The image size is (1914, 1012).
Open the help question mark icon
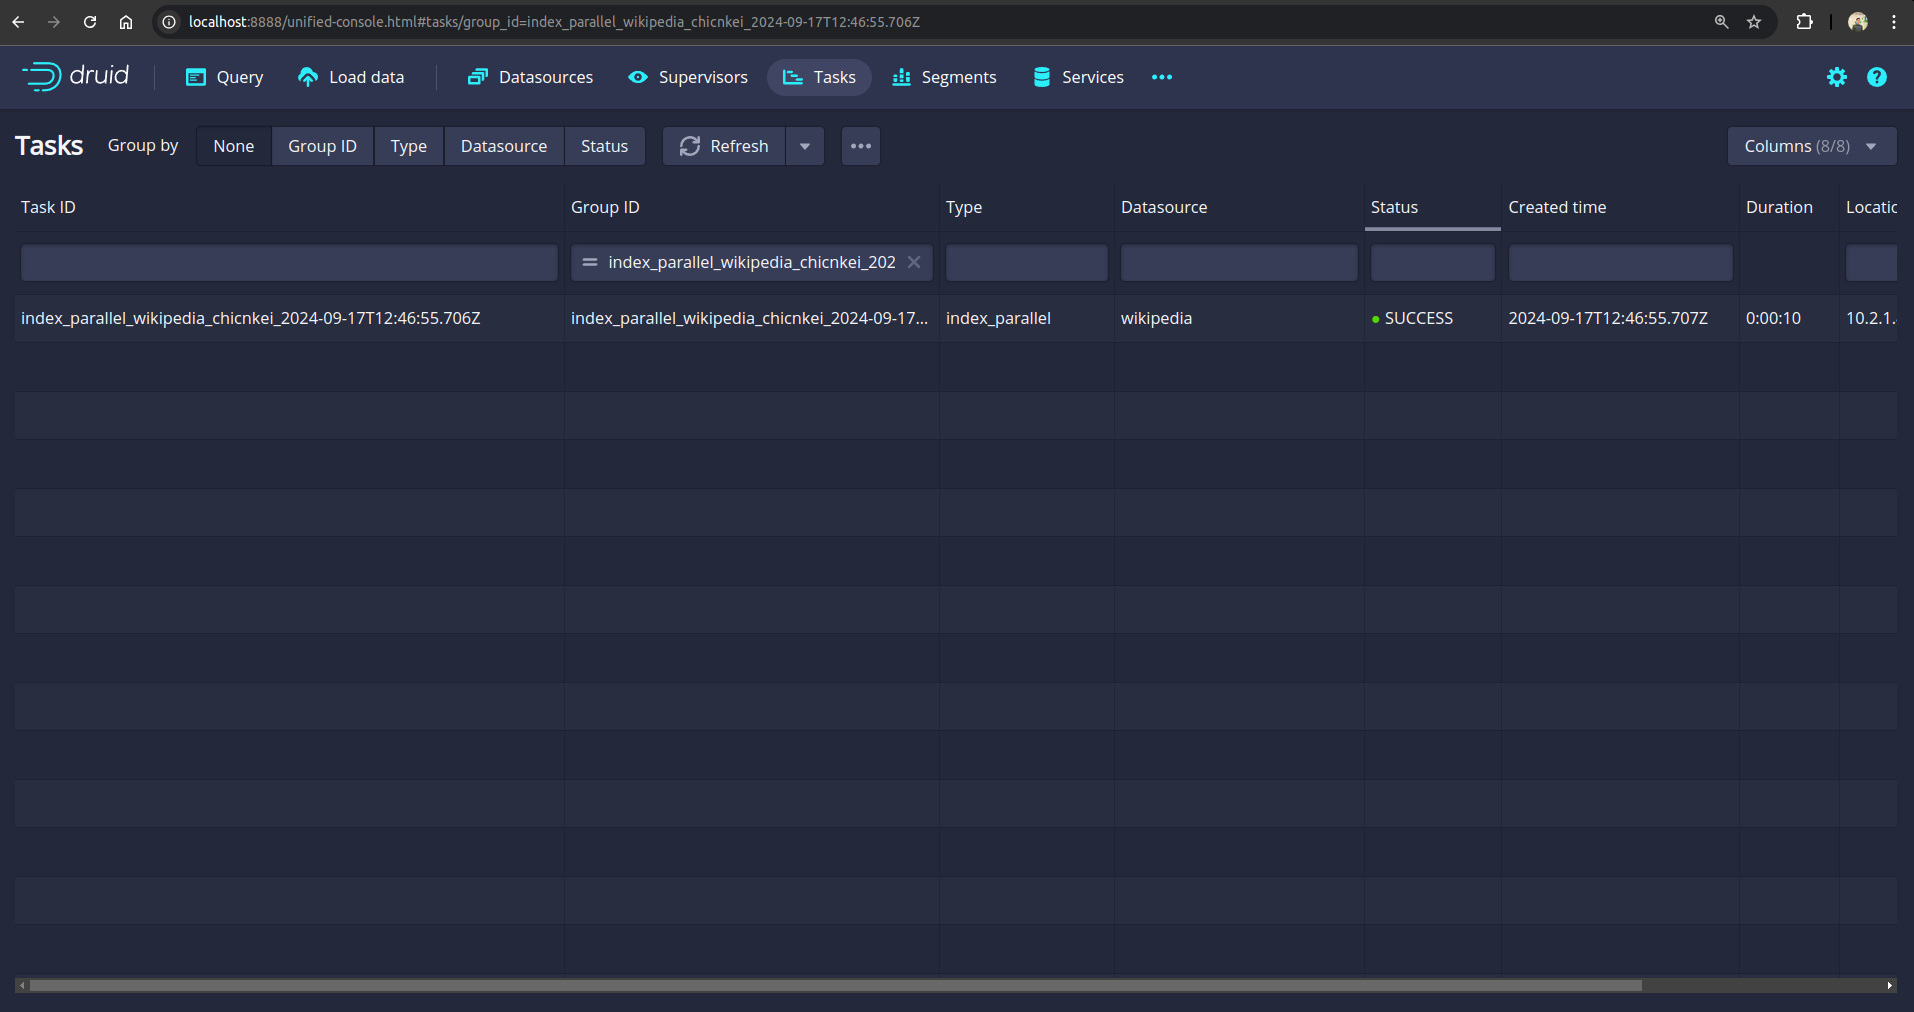[x=1876, y=77]
